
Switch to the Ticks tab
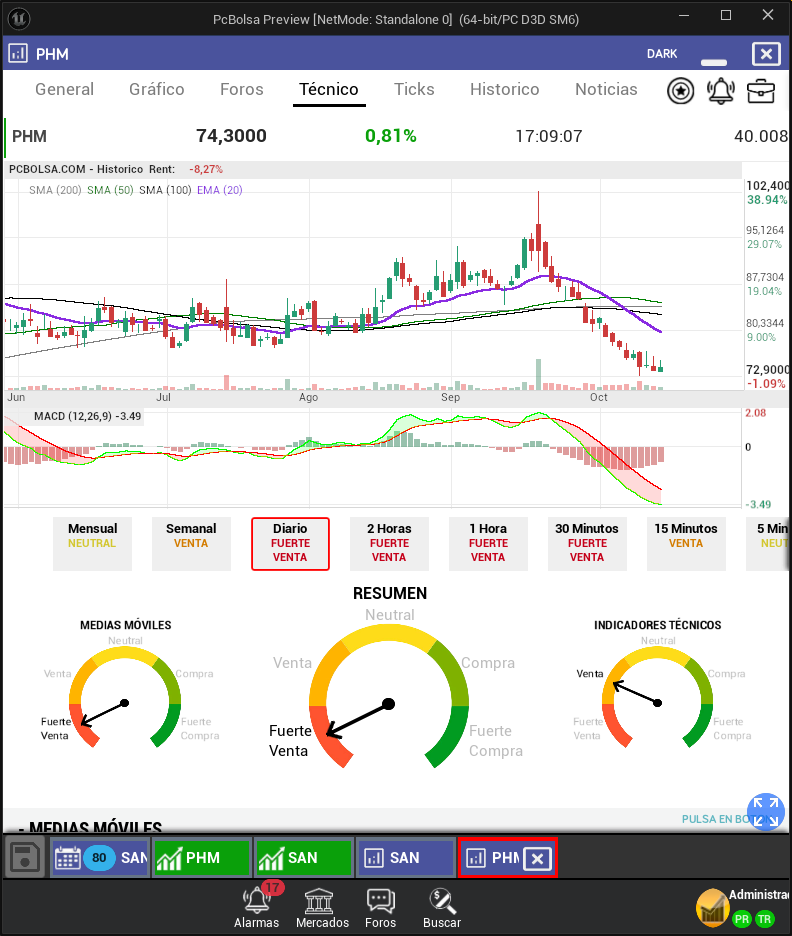tap(414, 90)
